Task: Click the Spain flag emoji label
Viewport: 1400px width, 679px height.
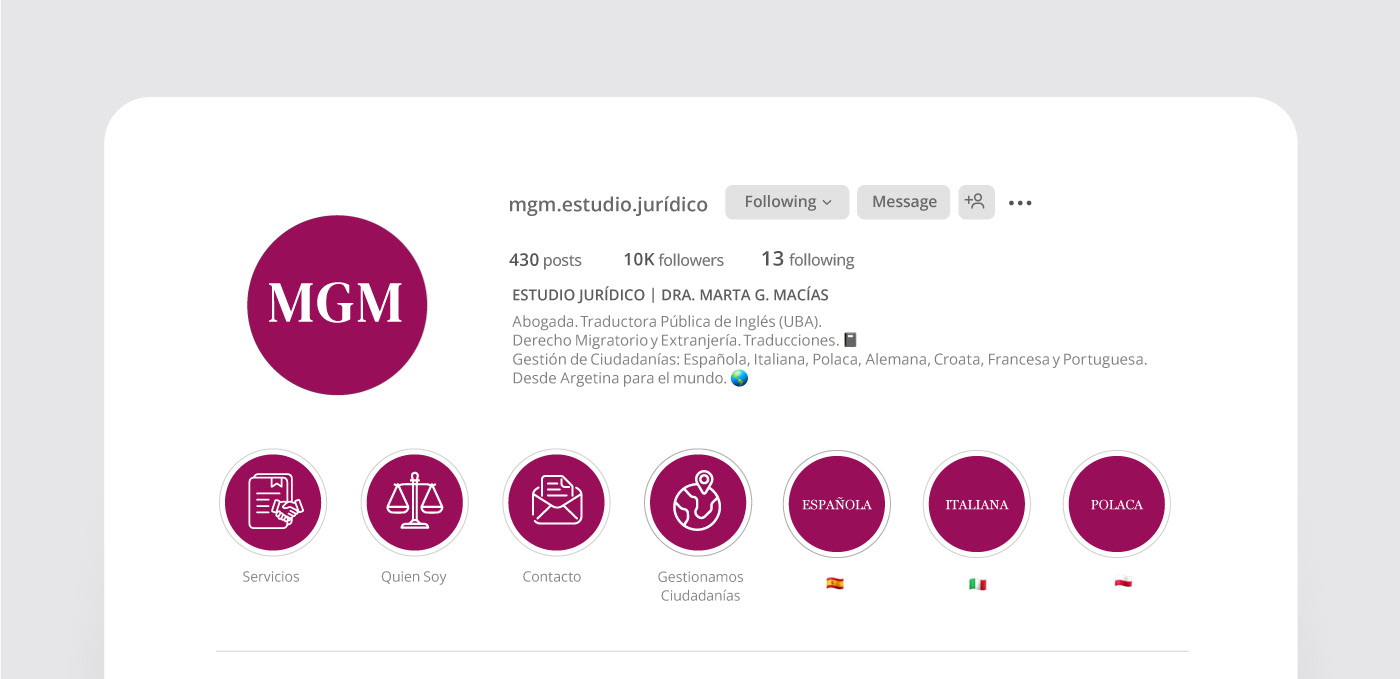Action: coord(835,583)
